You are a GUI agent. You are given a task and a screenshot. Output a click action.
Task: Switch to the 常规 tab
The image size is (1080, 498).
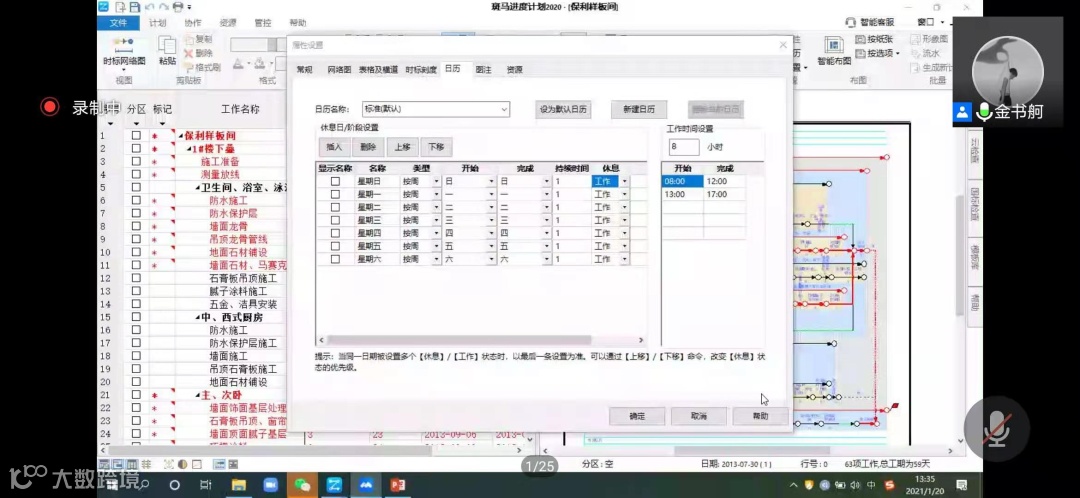(x=304, y=70)
